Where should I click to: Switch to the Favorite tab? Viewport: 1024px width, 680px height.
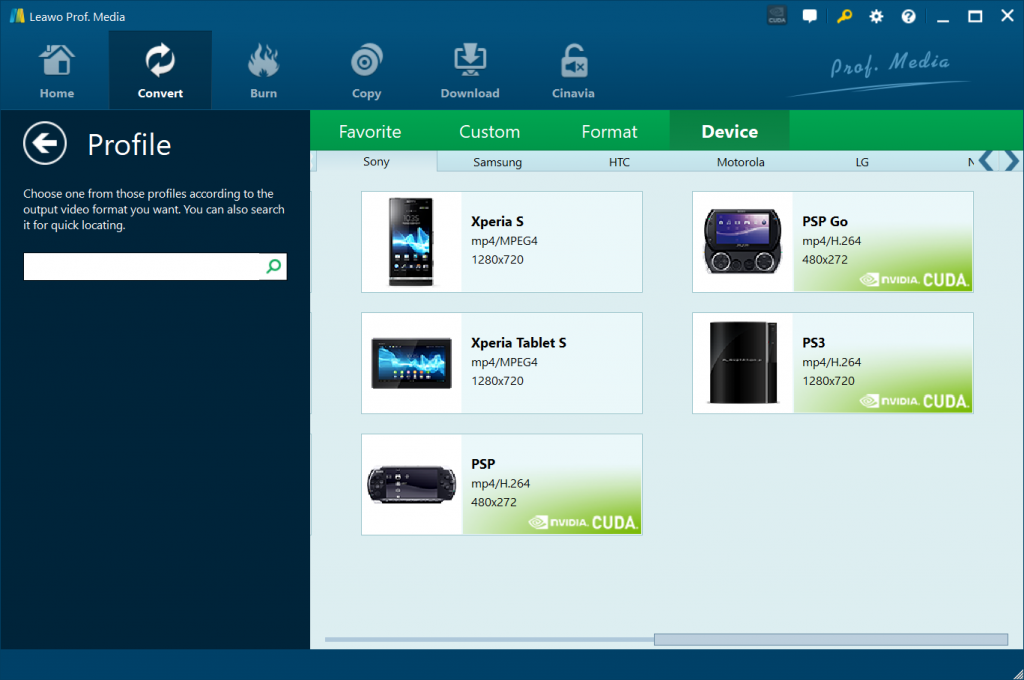(x=370, y=131)
